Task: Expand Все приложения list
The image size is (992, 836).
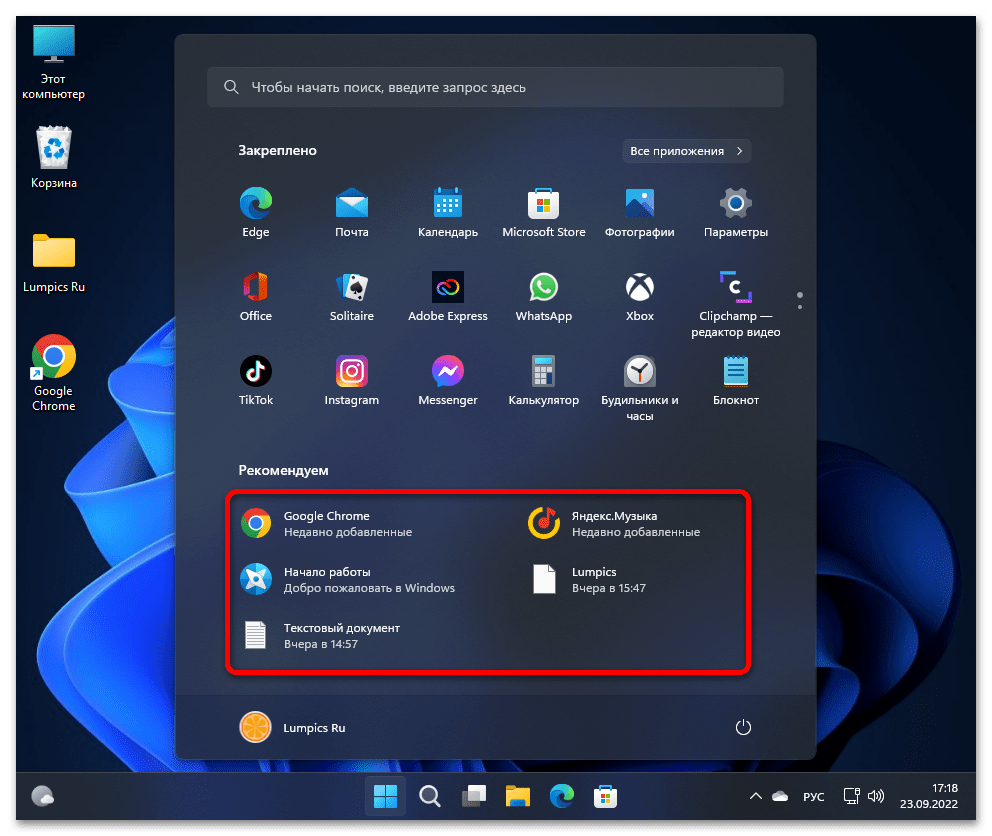Action: 686,151
